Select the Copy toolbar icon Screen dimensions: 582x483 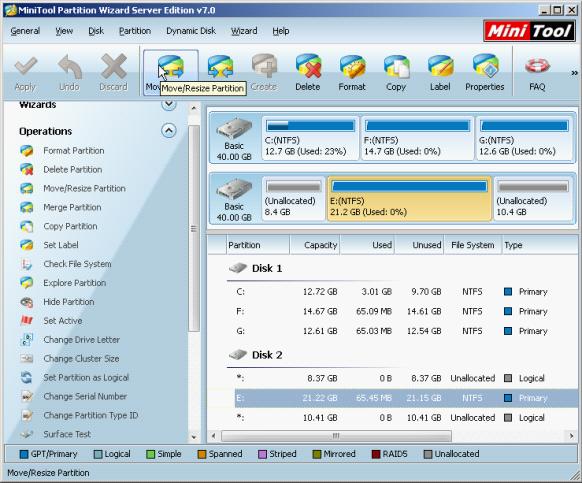tap(396, 66)
